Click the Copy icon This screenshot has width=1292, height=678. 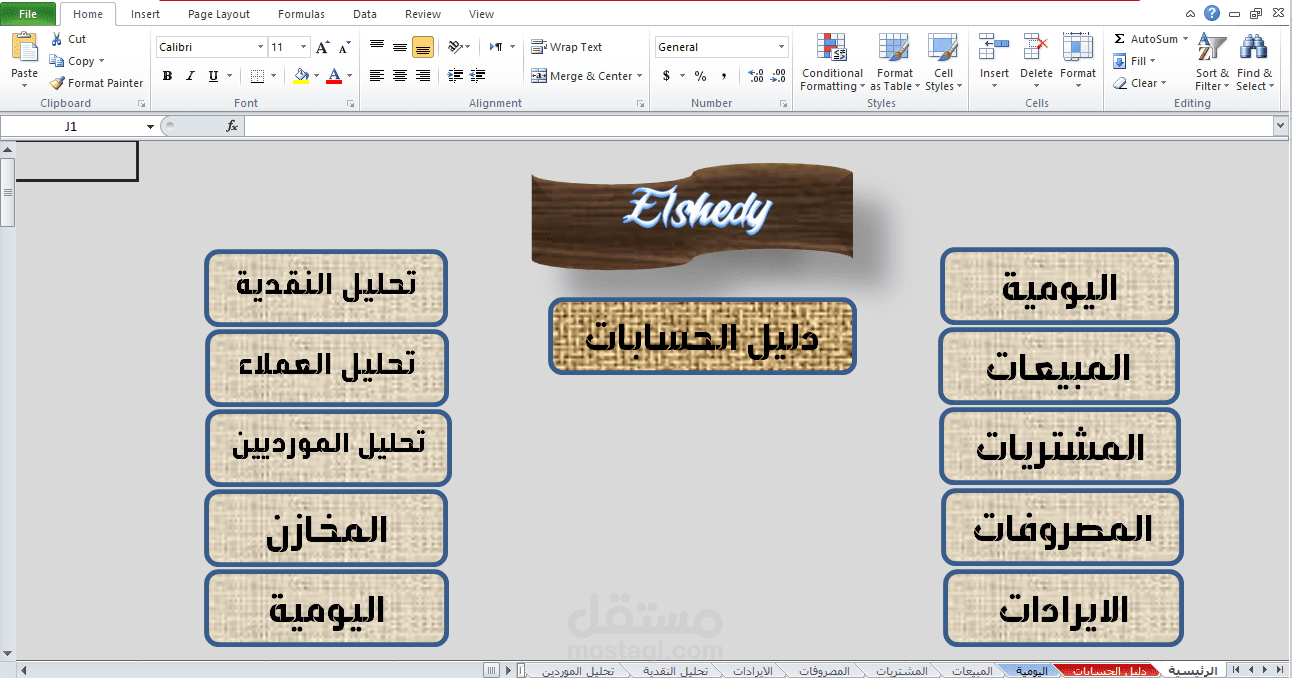(x=57, y=61)
